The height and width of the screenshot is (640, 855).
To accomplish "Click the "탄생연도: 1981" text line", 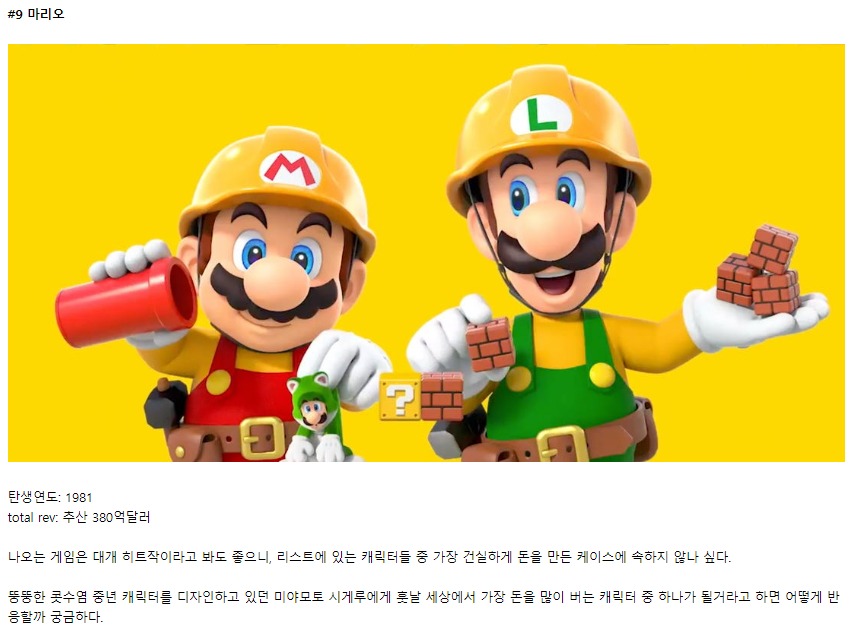I will coord(50,497).
